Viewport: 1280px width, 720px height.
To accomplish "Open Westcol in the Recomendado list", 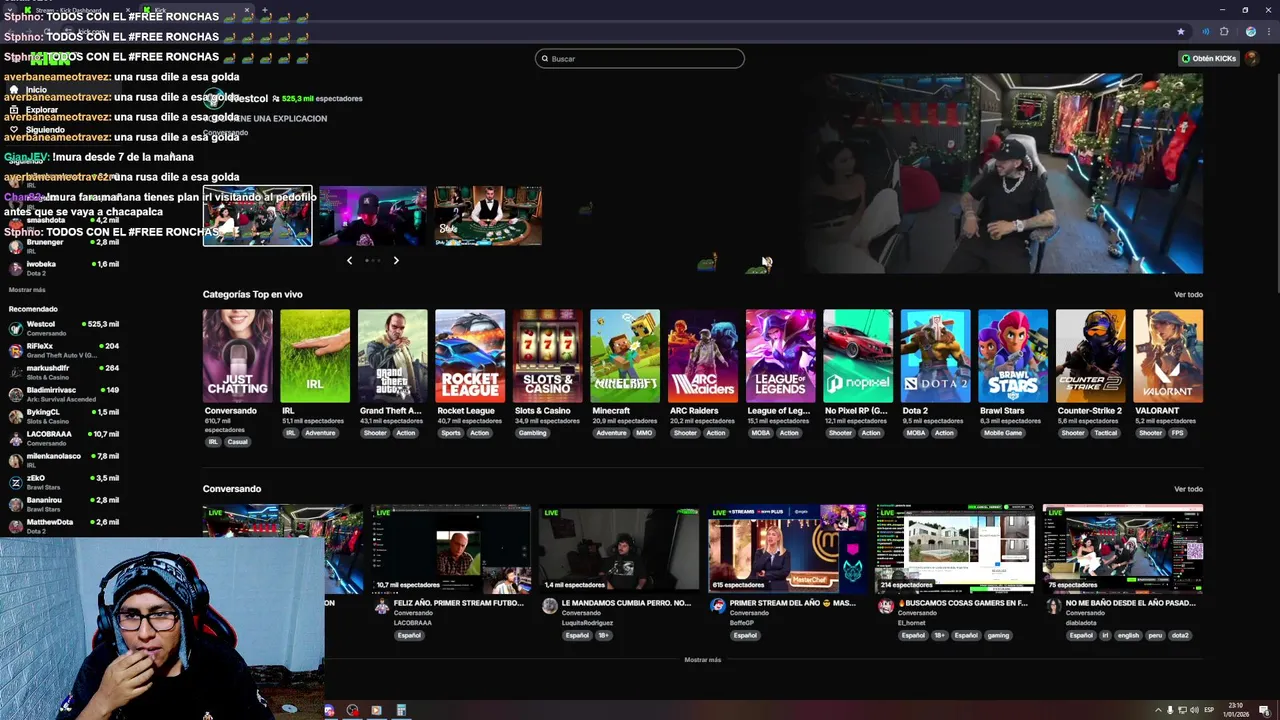I will pyautogui.click(x=64, y=328).
